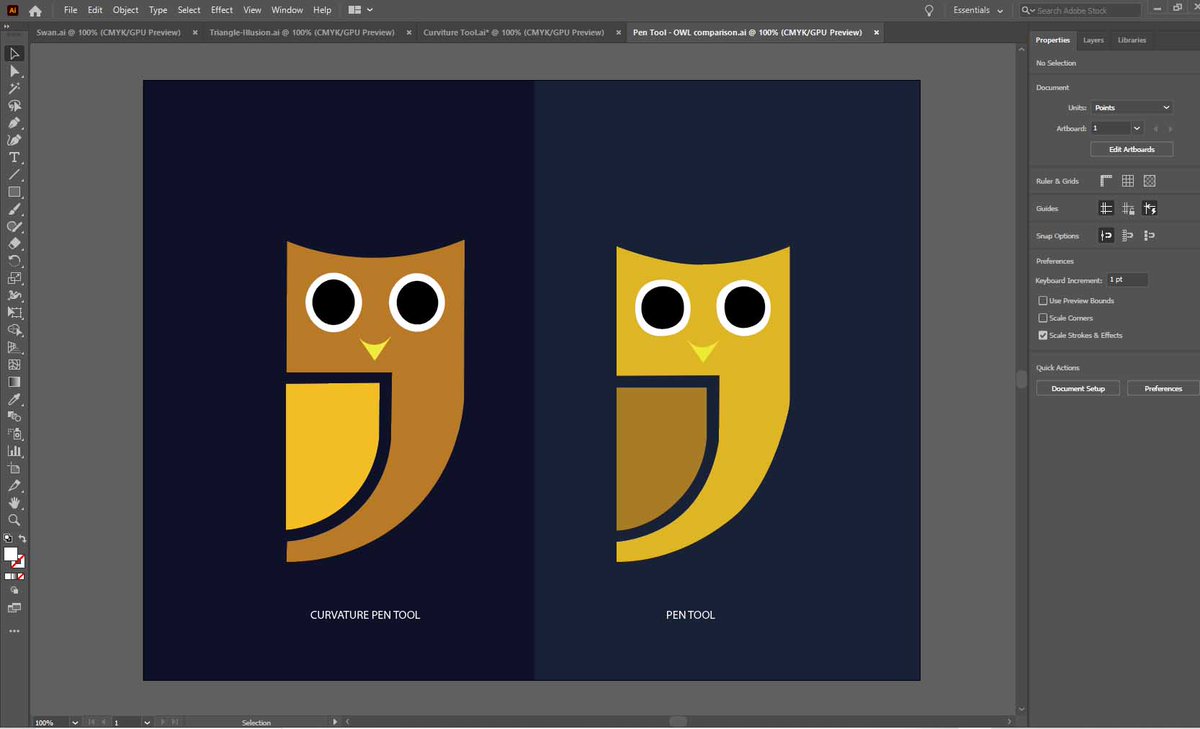Click the Edit Artboards button
This screenshot has width=1200, height=729.
1131,149
